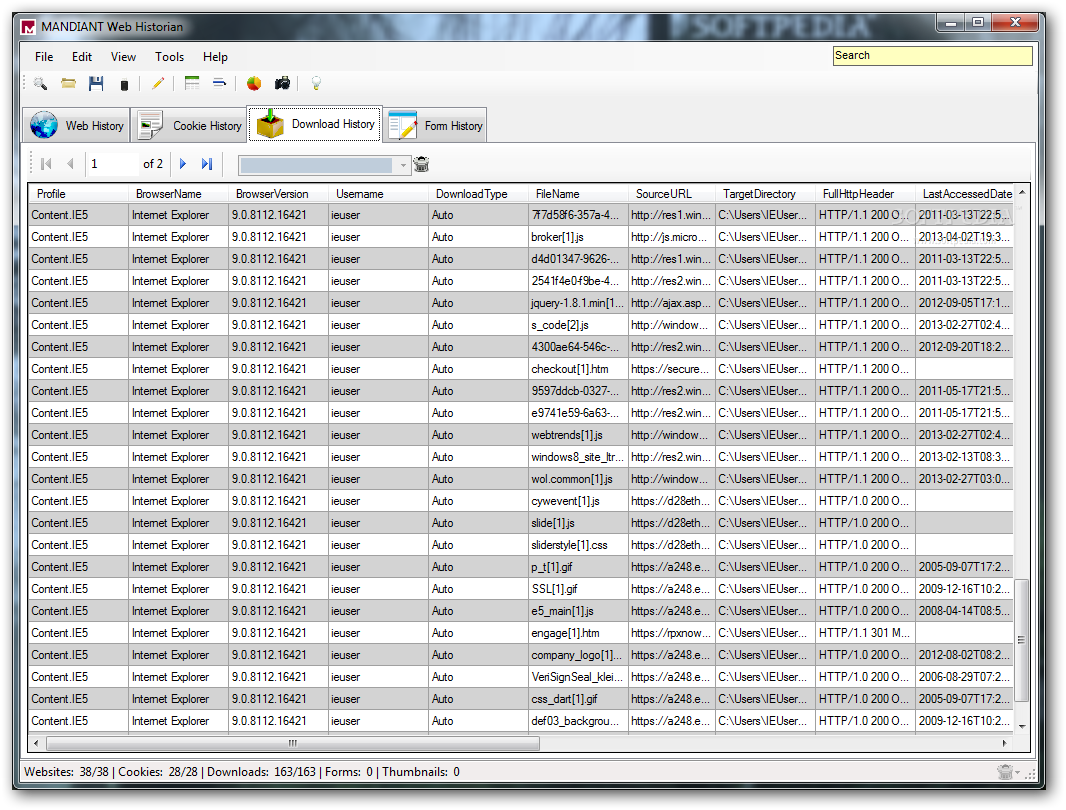The width and height of the screenshot is (1066, 810).
Task: Switch to the Cookie History tab
Action: click(x=189, y=126)
